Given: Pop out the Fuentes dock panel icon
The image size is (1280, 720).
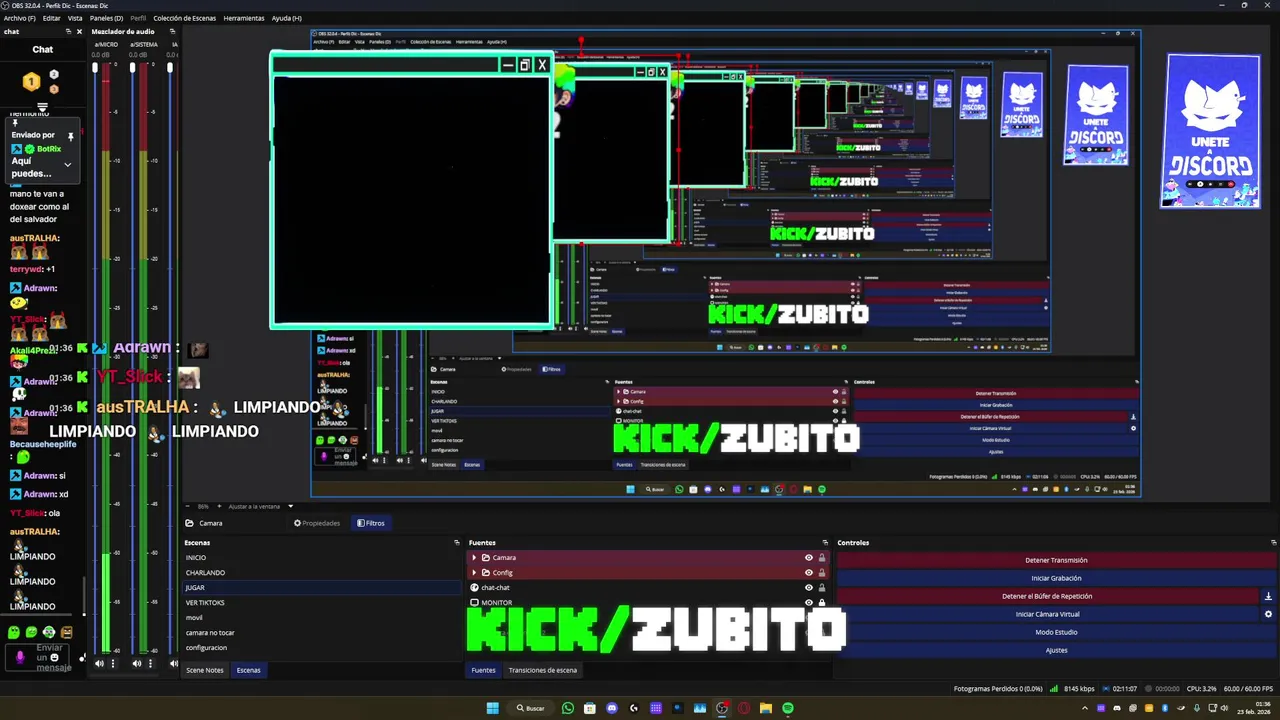Looking at the screenshot, I should click(825, 542).
